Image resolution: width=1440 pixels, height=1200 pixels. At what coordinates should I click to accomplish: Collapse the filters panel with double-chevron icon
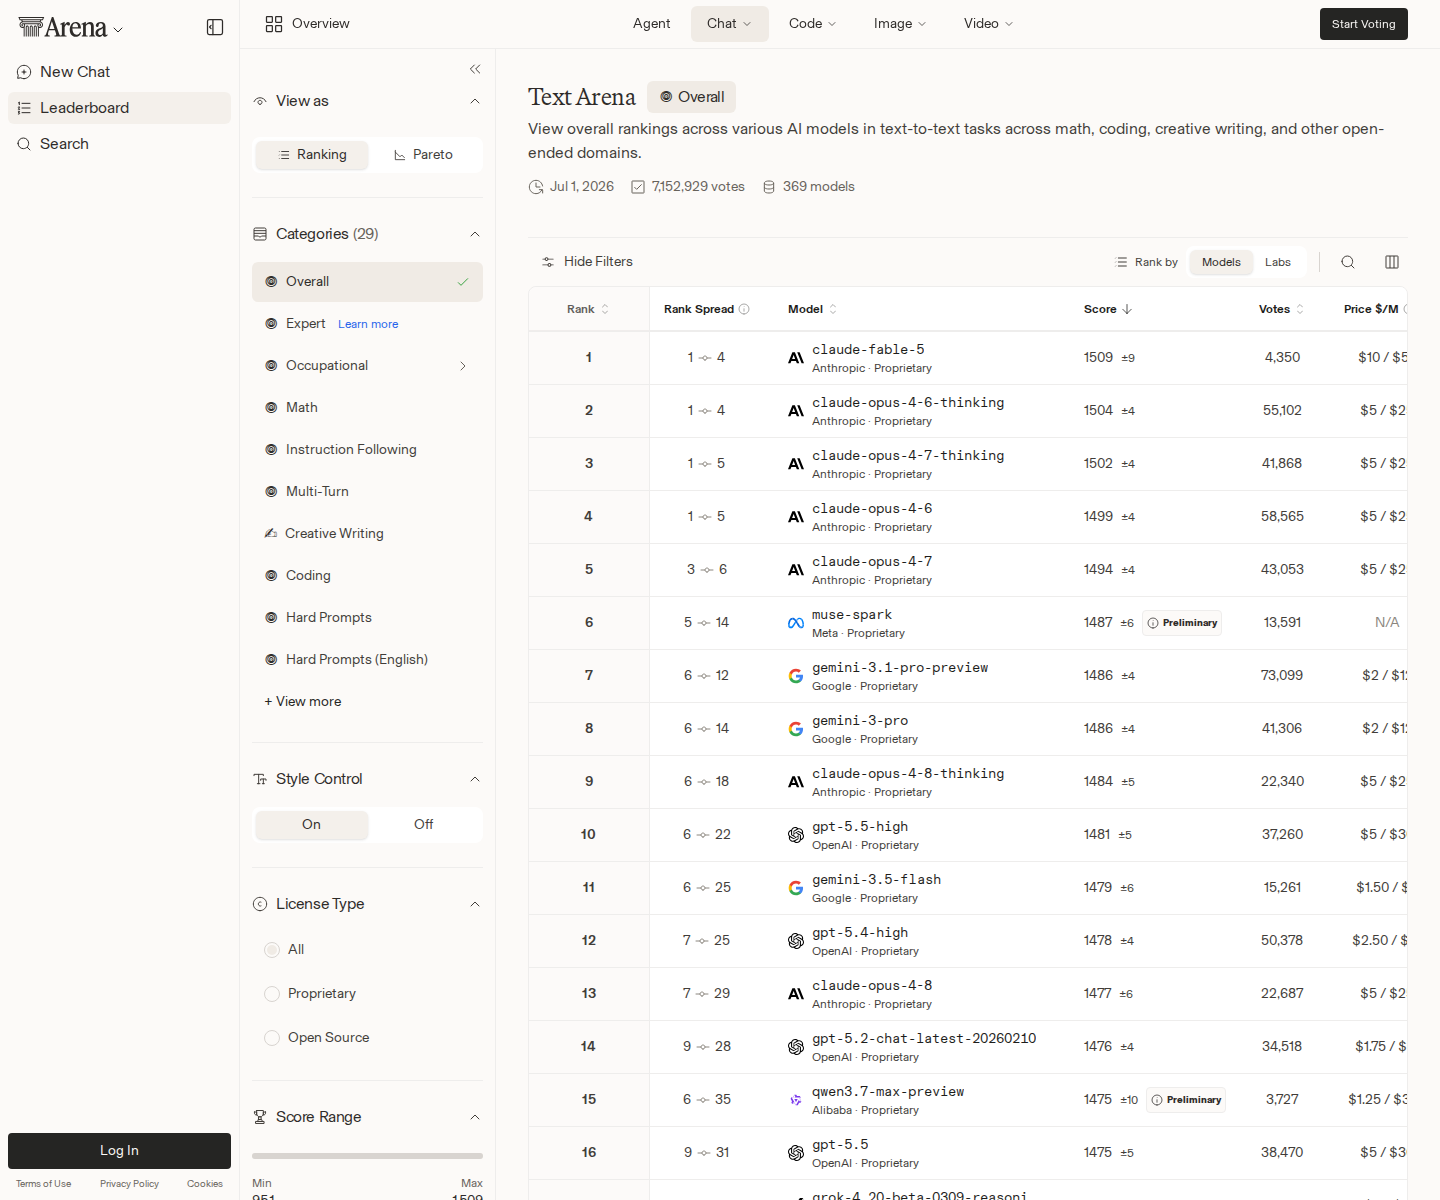pos(475,69)
